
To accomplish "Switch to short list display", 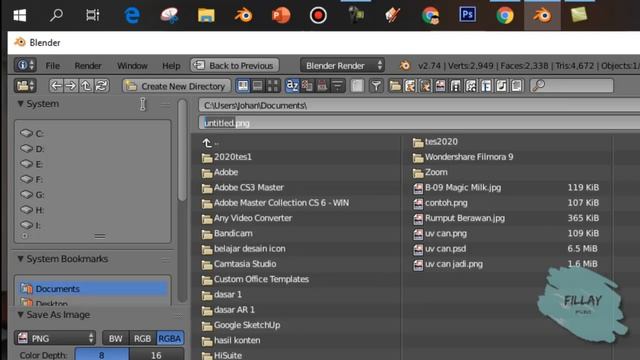I will point(243,86).
